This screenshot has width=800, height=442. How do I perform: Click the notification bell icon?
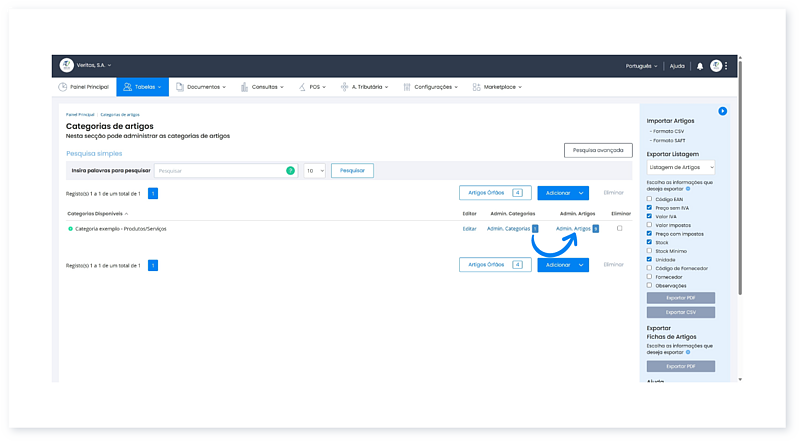(x=700, y=66)
